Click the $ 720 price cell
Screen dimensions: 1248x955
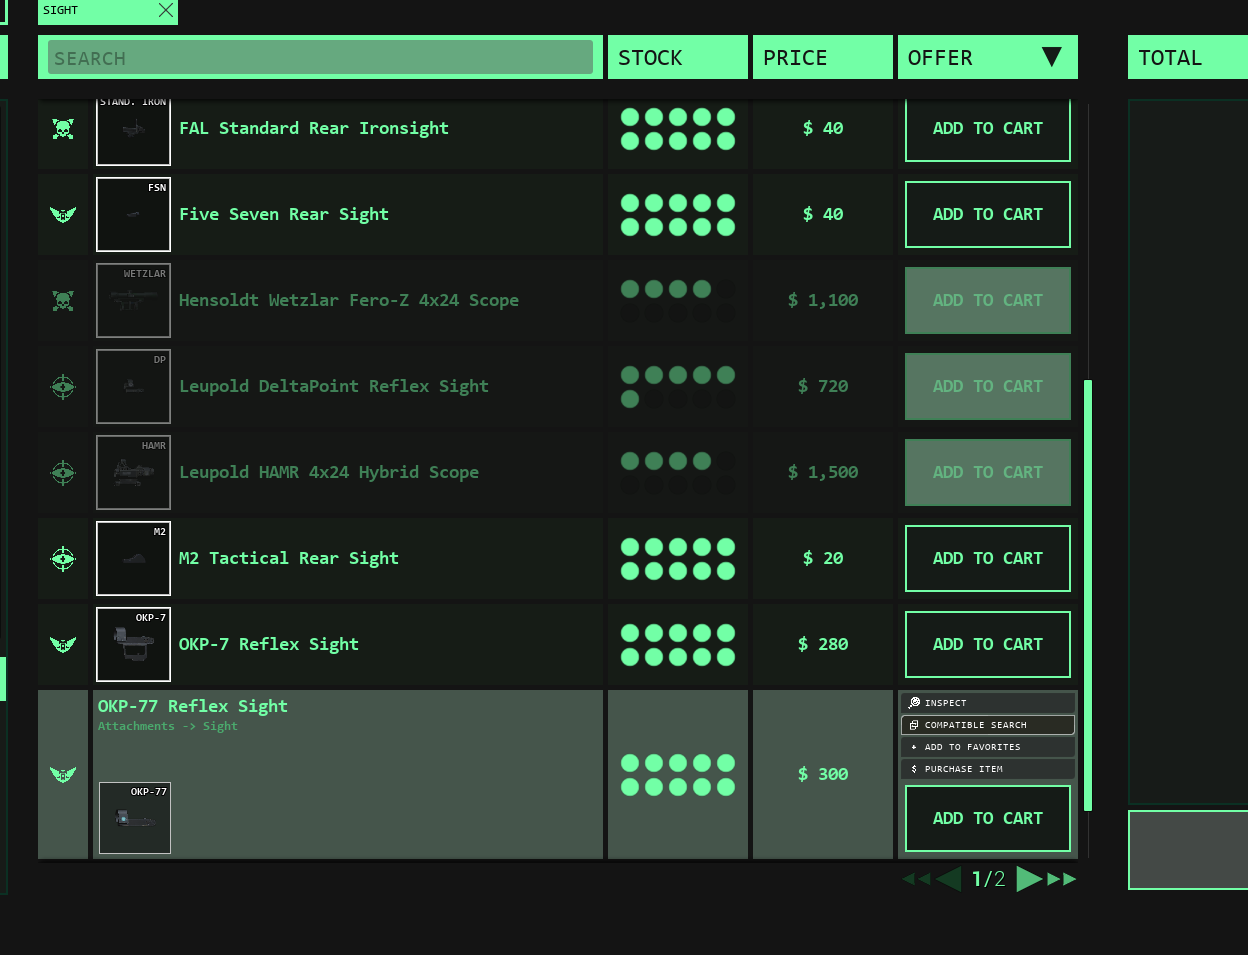point(823,386)
